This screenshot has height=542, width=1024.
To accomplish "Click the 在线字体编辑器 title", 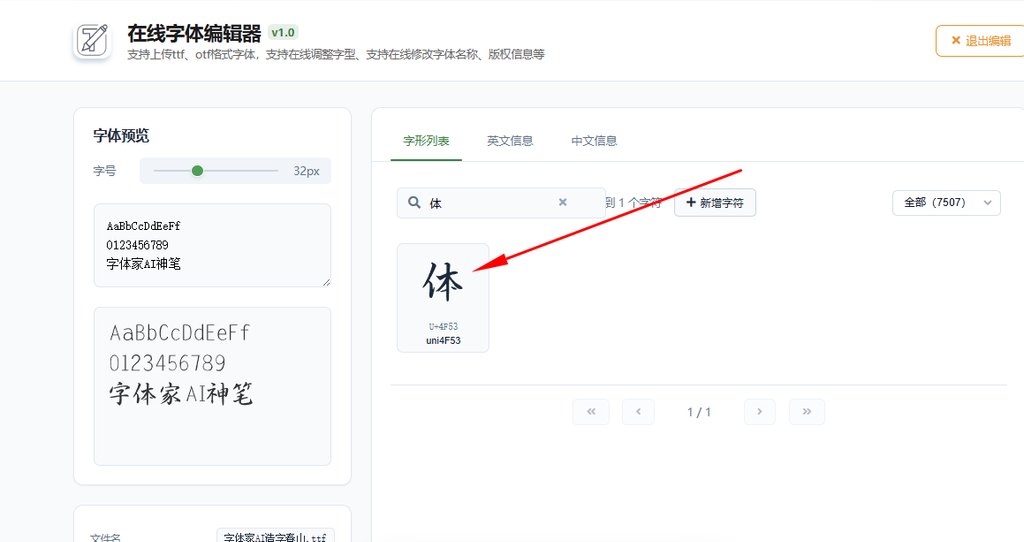I will (x=194, y=33).
